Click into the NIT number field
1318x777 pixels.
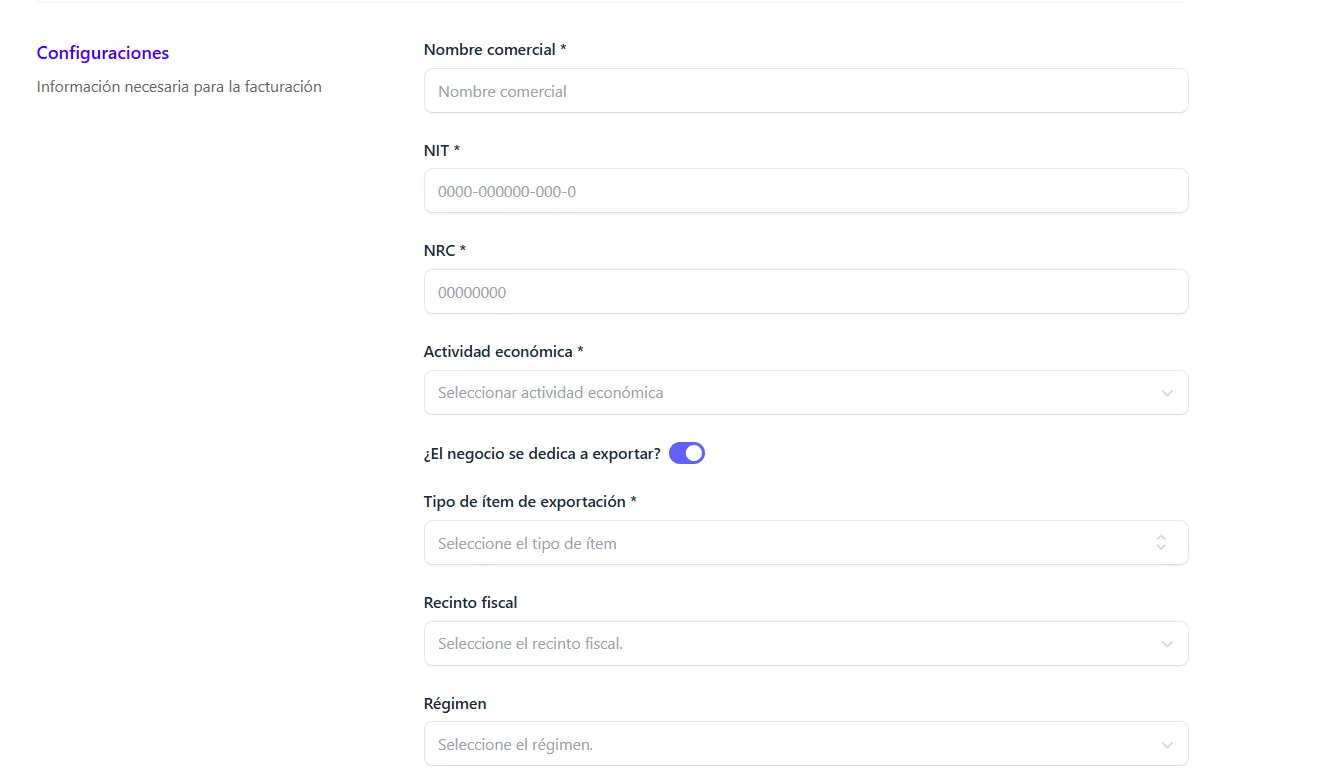pyautogui.click(x=805, y=191)
